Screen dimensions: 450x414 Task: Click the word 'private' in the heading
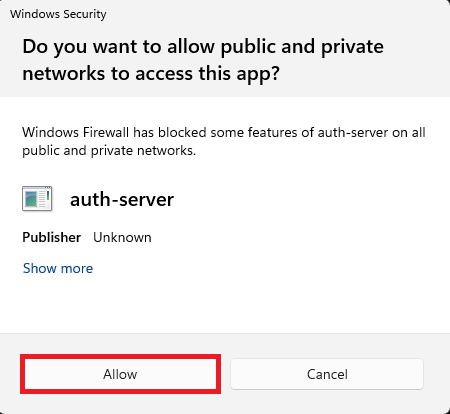pyautogui.click(x=352, y=46)
